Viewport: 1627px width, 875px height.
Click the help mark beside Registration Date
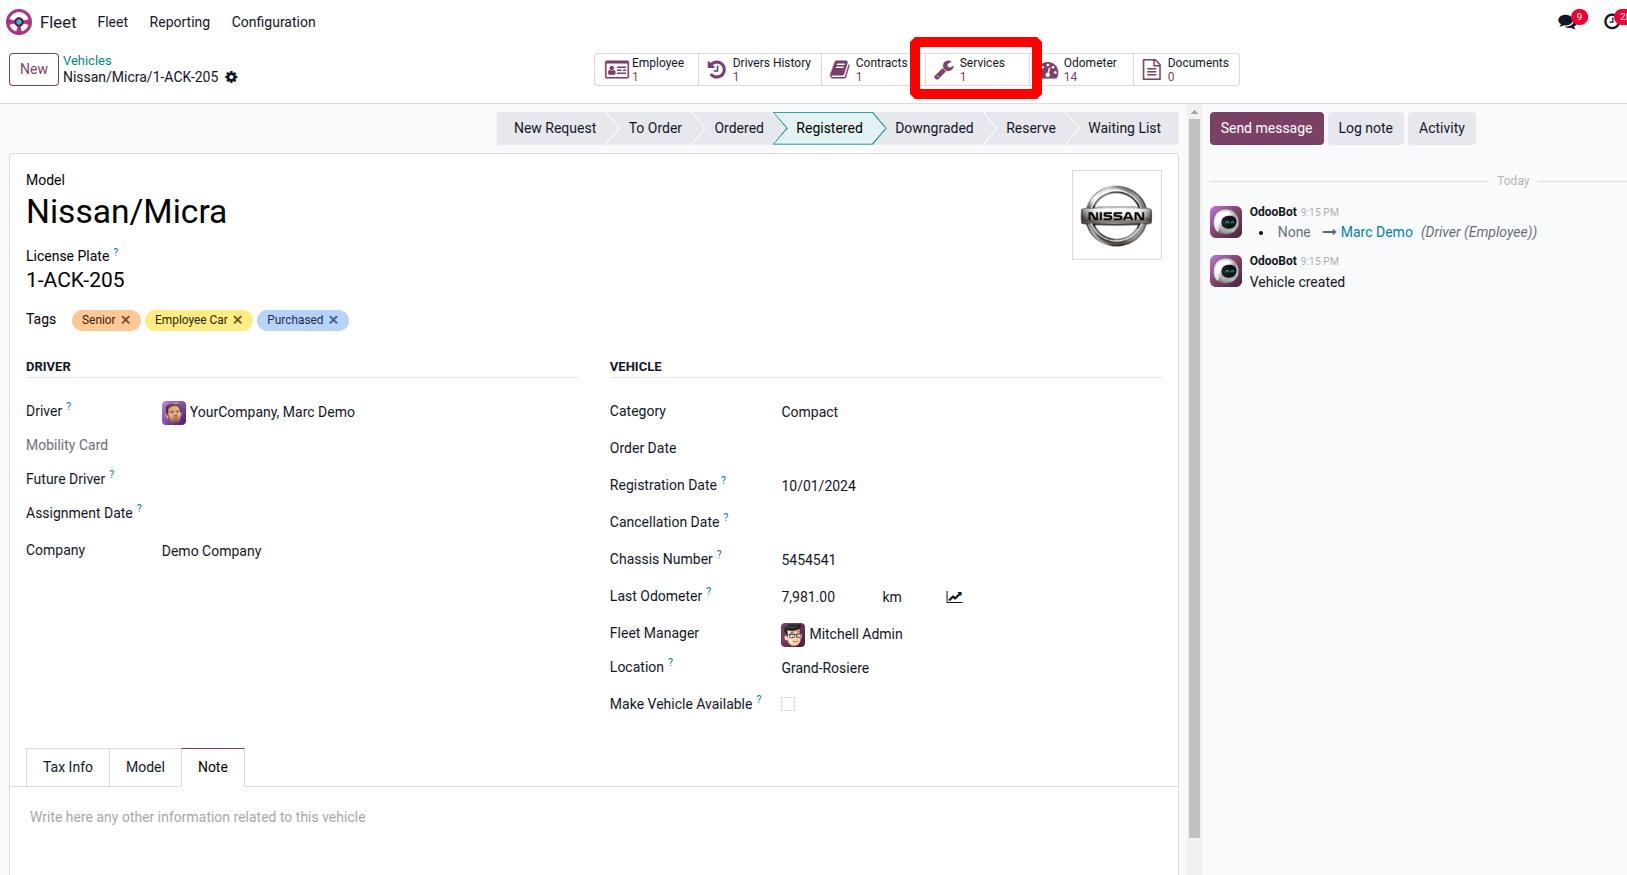point(724,481)
